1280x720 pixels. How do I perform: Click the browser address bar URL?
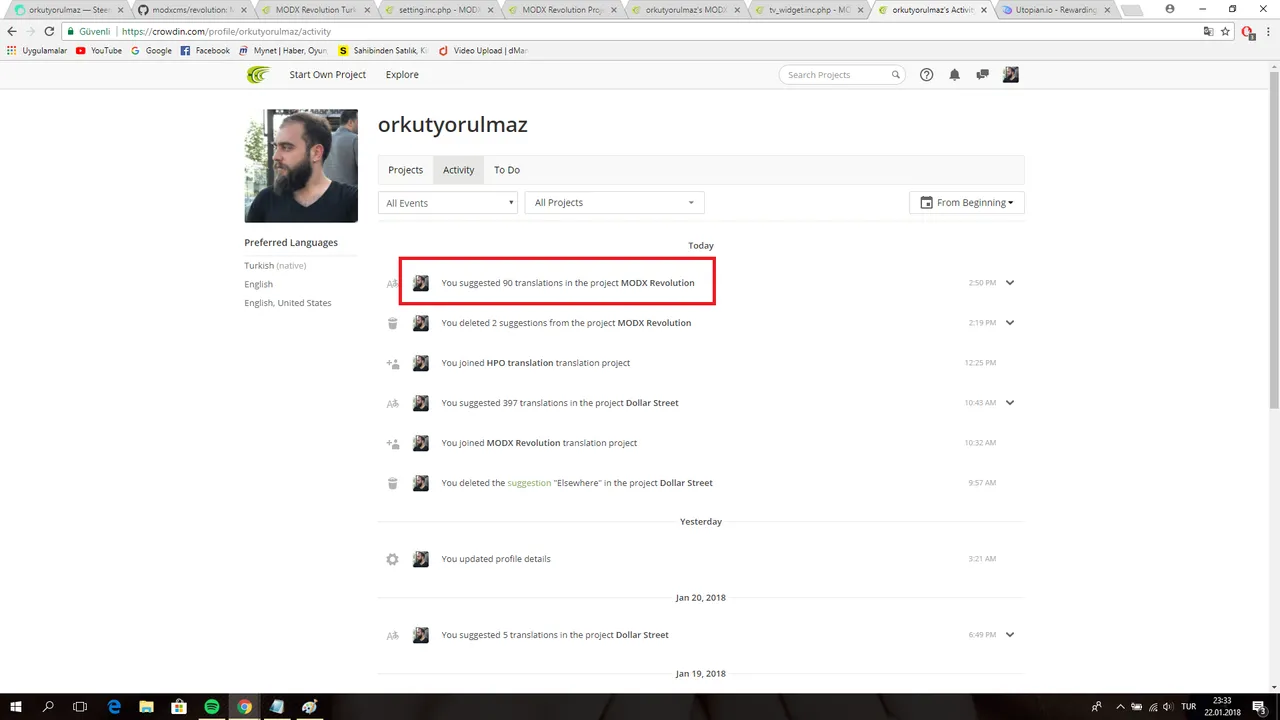[226, 31]
